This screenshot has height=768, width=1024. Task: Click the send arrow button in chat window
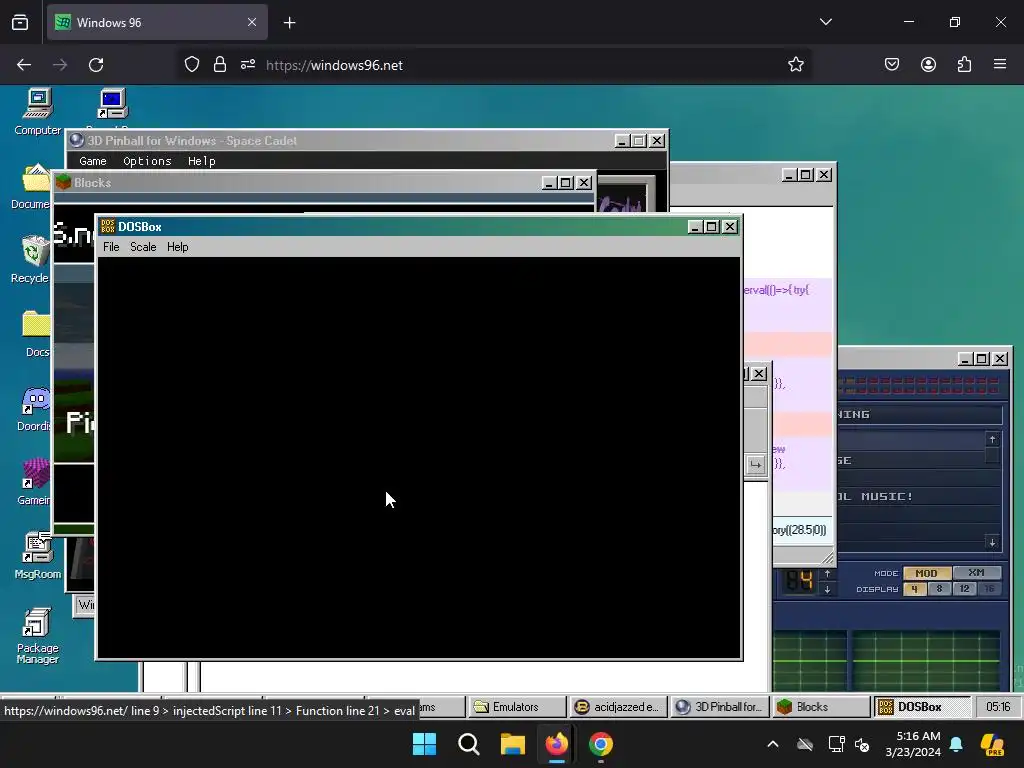click(756, 464)
